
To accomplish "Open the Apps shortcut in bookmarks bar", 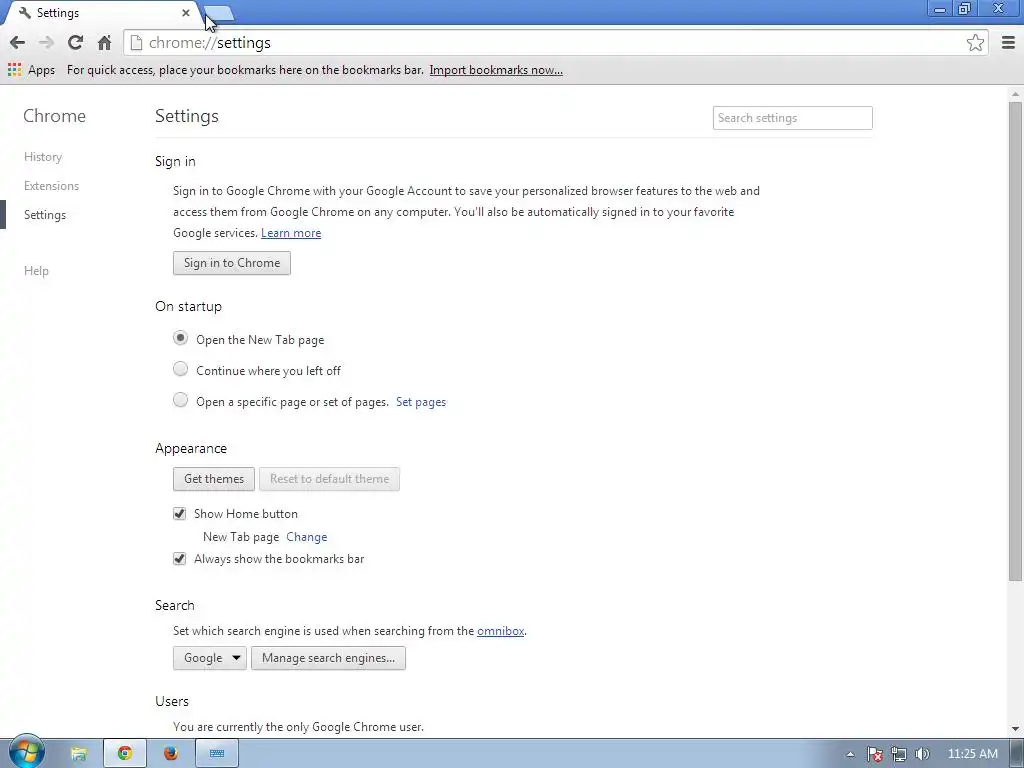I will click(x=31, y=70).
